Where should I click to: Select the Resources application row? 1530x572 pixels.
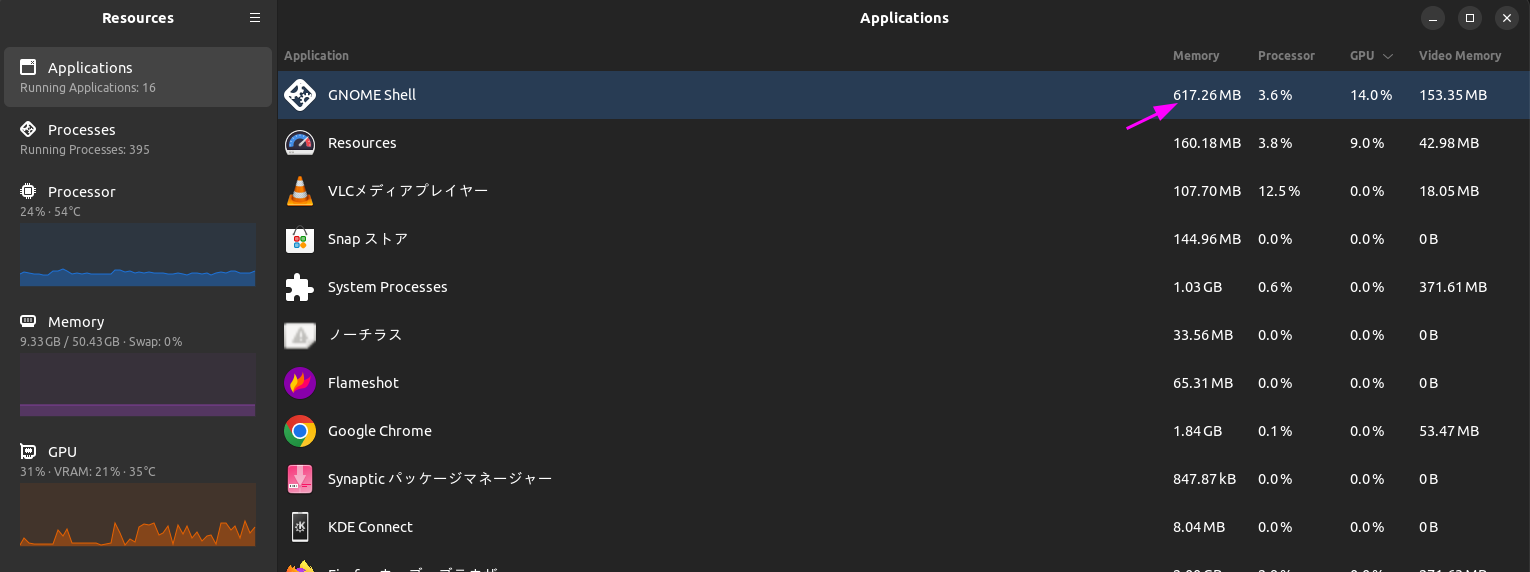(904, 143)
